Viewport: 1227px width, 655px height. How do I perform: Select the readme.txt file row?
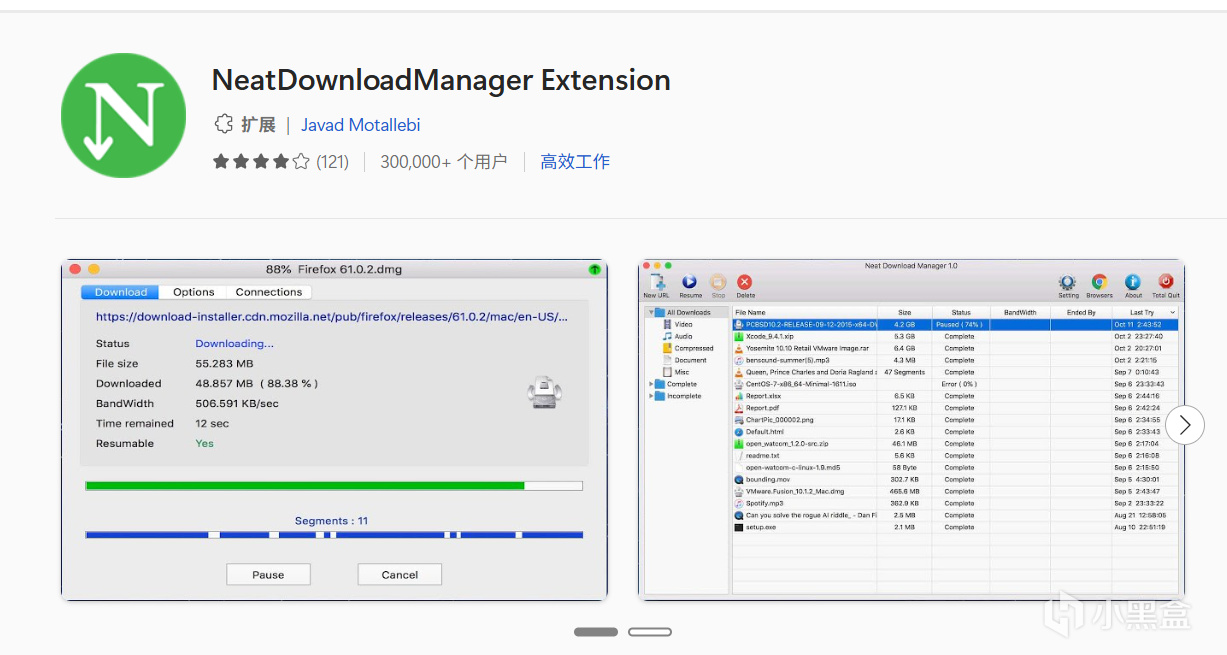tap(957, 455)
